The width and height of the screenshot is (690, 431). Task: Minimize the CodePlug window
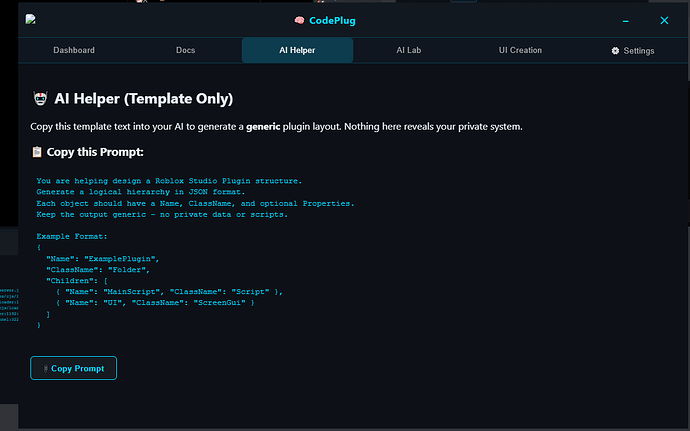point(625,21)
